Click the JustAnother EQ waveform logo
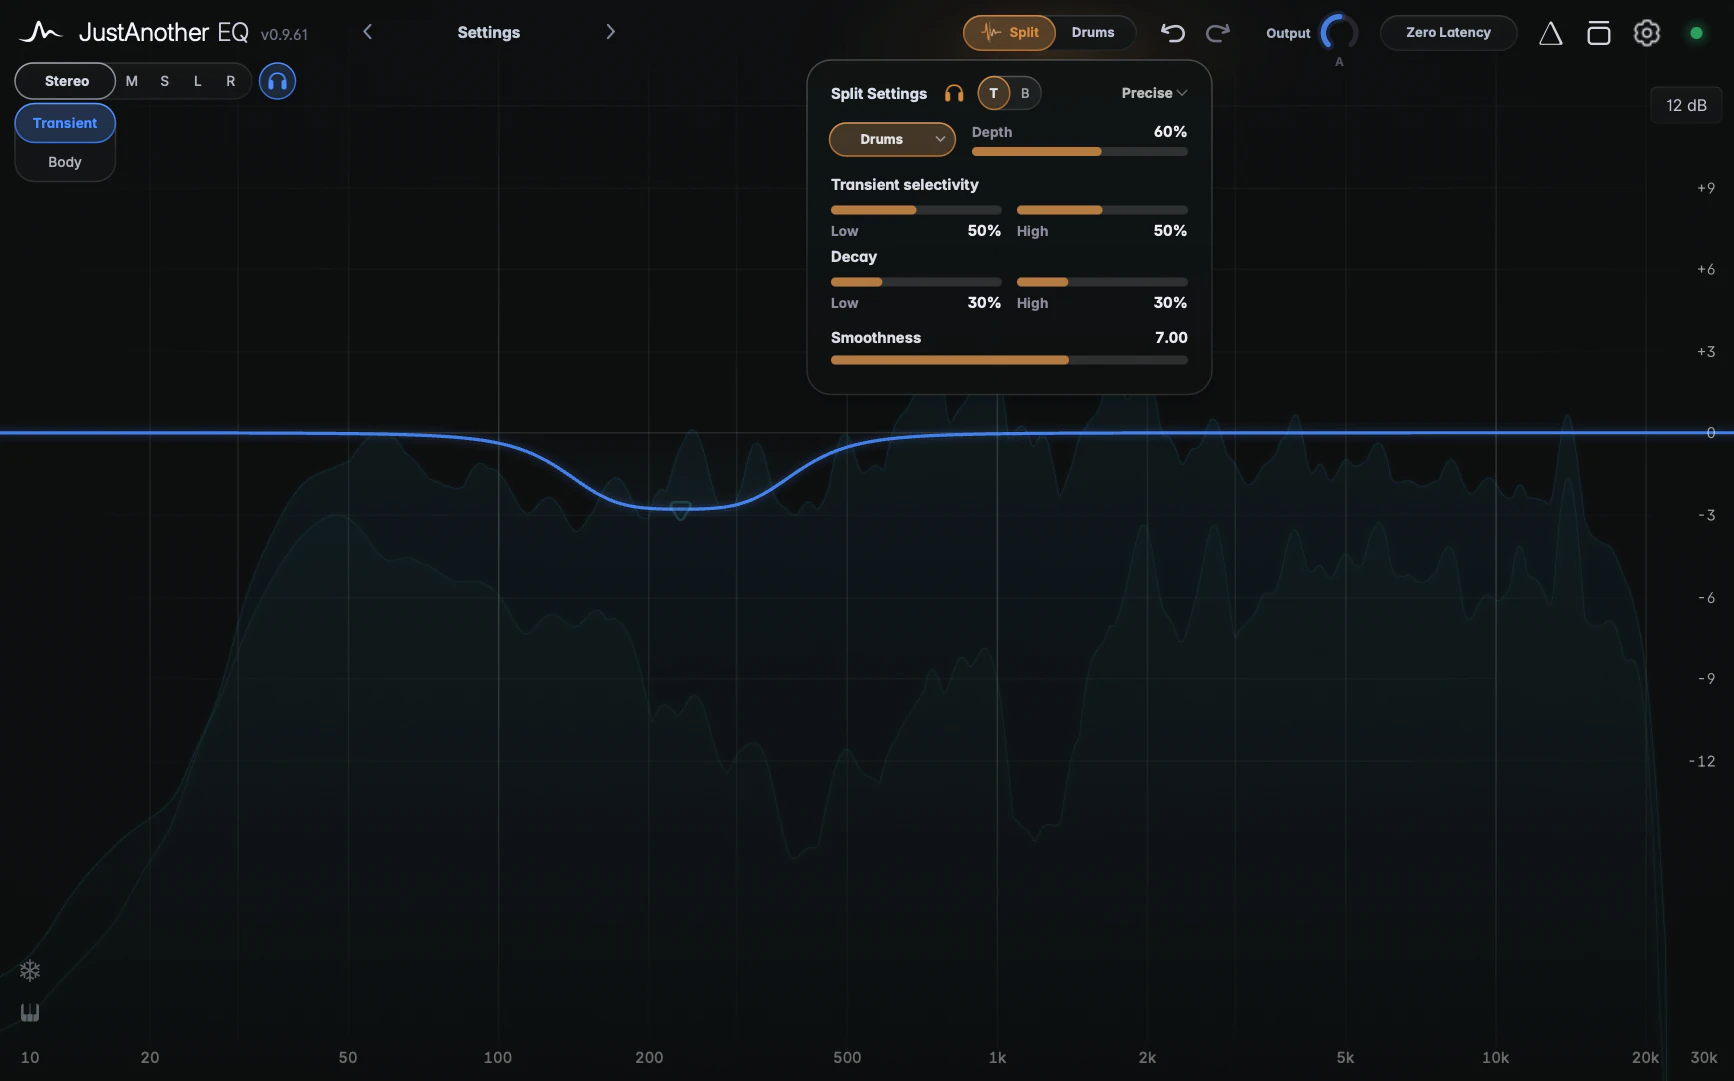This screenshot has height=1081, width=1734. point(40,32)
